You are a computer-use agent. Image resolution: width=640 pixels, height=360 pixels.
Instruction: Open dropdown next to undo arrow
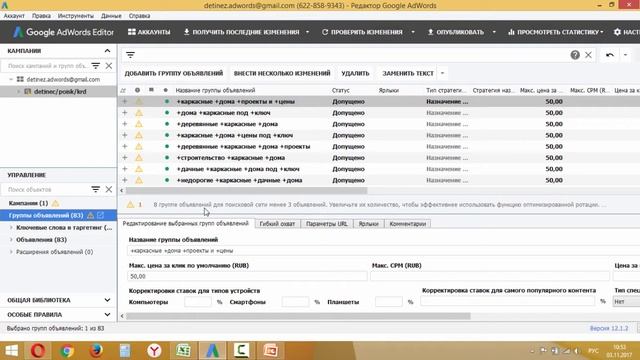[x=625, y=55]
